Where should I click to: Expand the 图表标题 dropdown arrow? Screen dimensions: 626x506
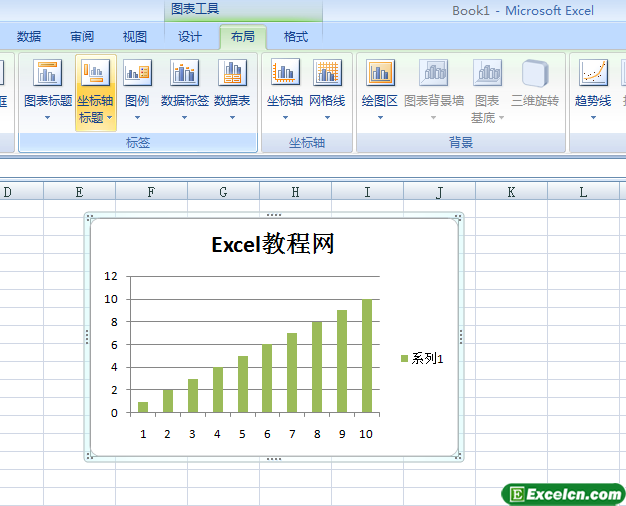click(48, 117)
